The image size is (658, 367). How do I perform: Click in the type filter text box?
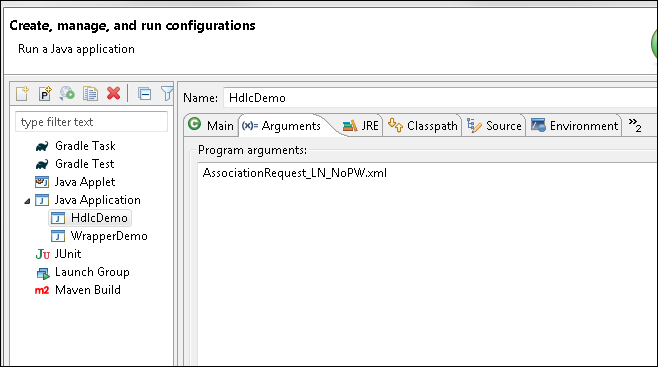pyautogui.click(x=91, y=122)
